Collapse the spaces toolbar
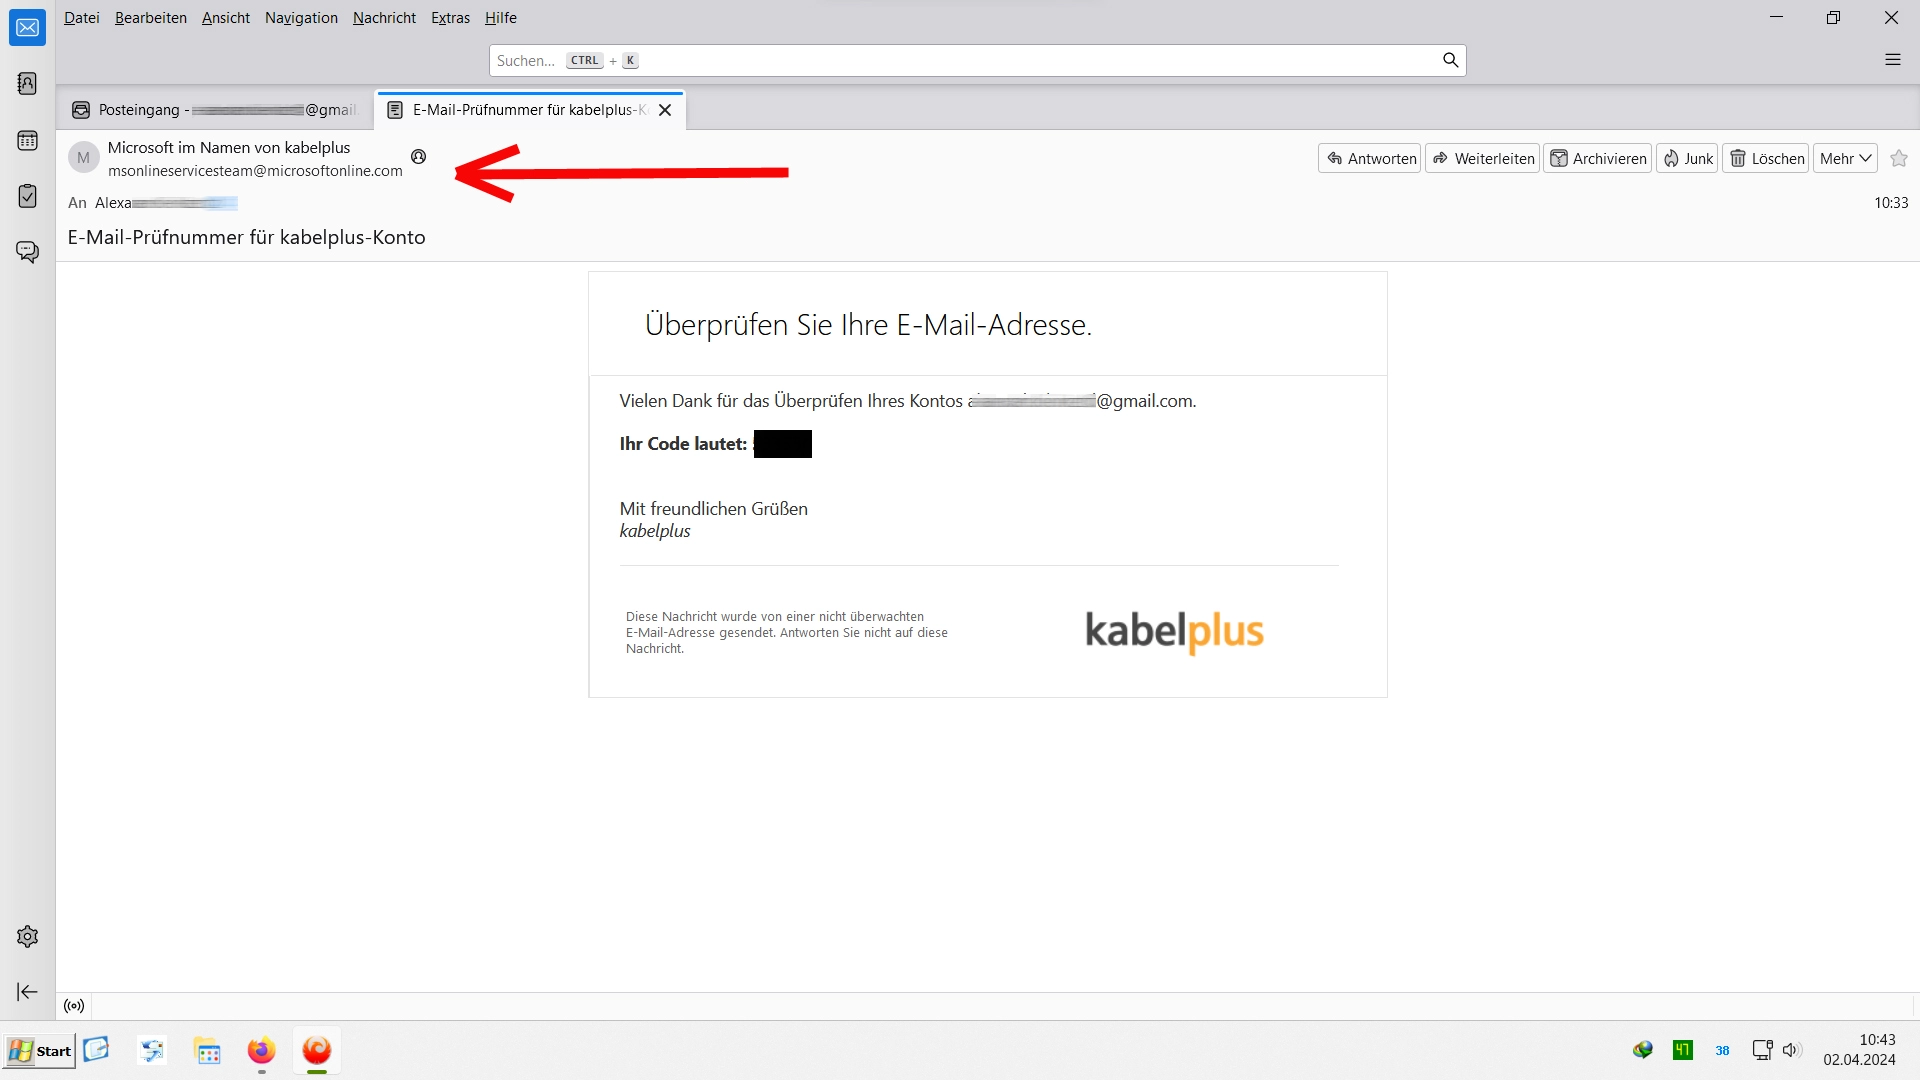The image size is (1920, 1080). pyautogui.click(x=27, y=992)
